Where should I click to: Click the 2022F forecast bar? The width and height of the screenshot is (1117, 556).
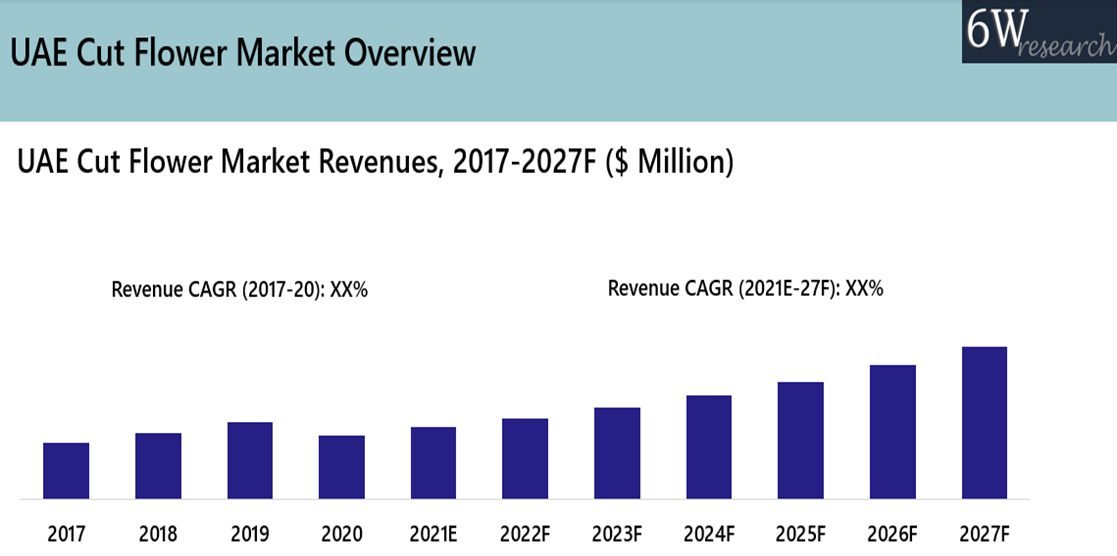click(x=525, y=458)
